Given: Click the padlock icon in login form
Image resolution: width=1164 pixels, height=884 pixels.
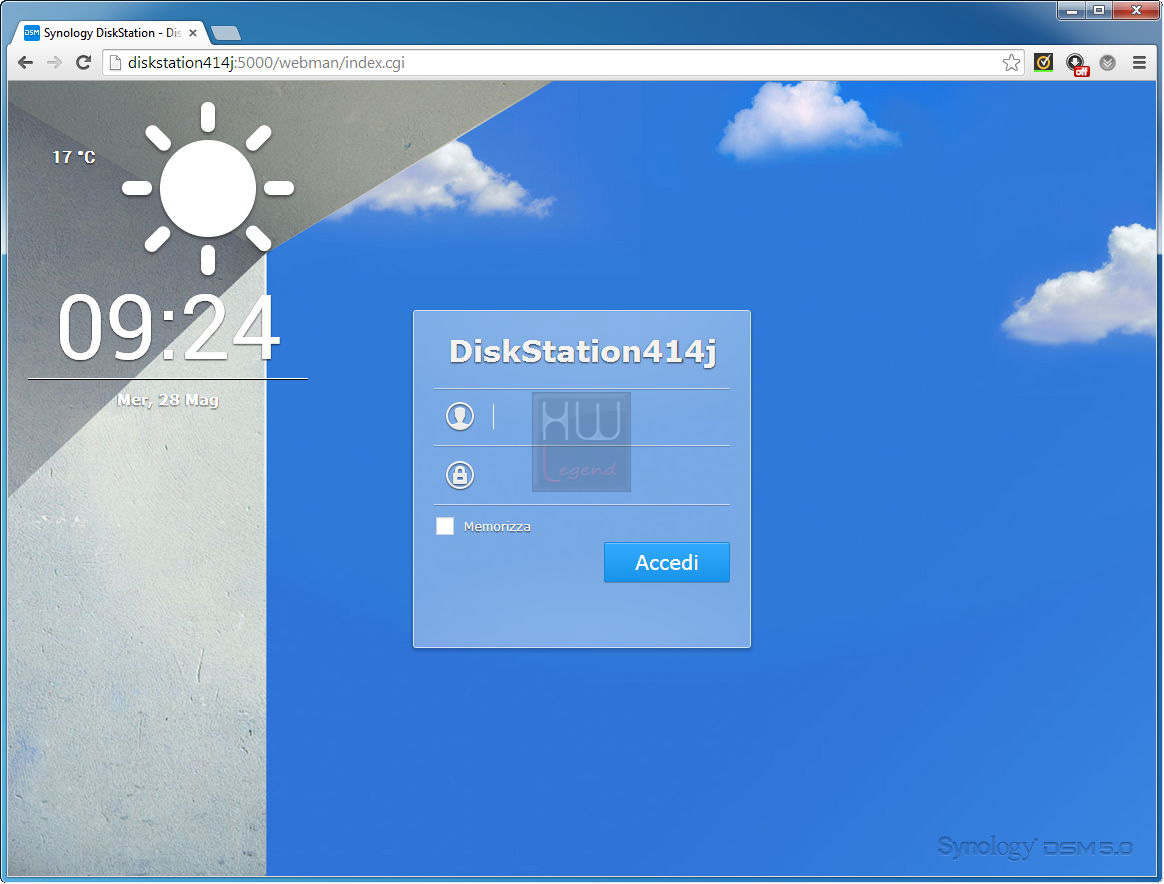Looking at the screenshot, I should 460,474.
